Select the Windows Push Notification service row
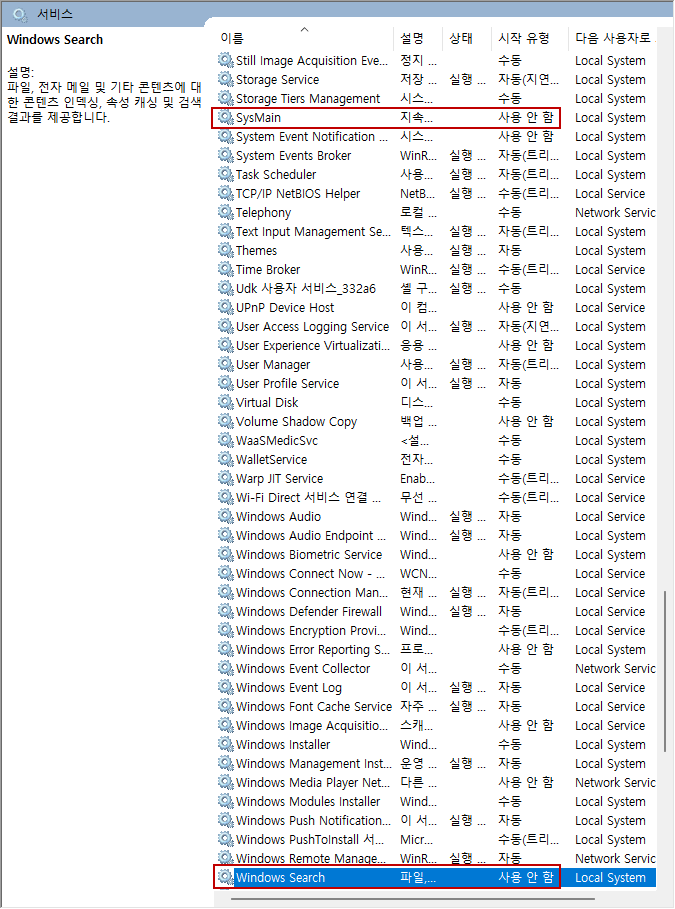 click(437, 820)
